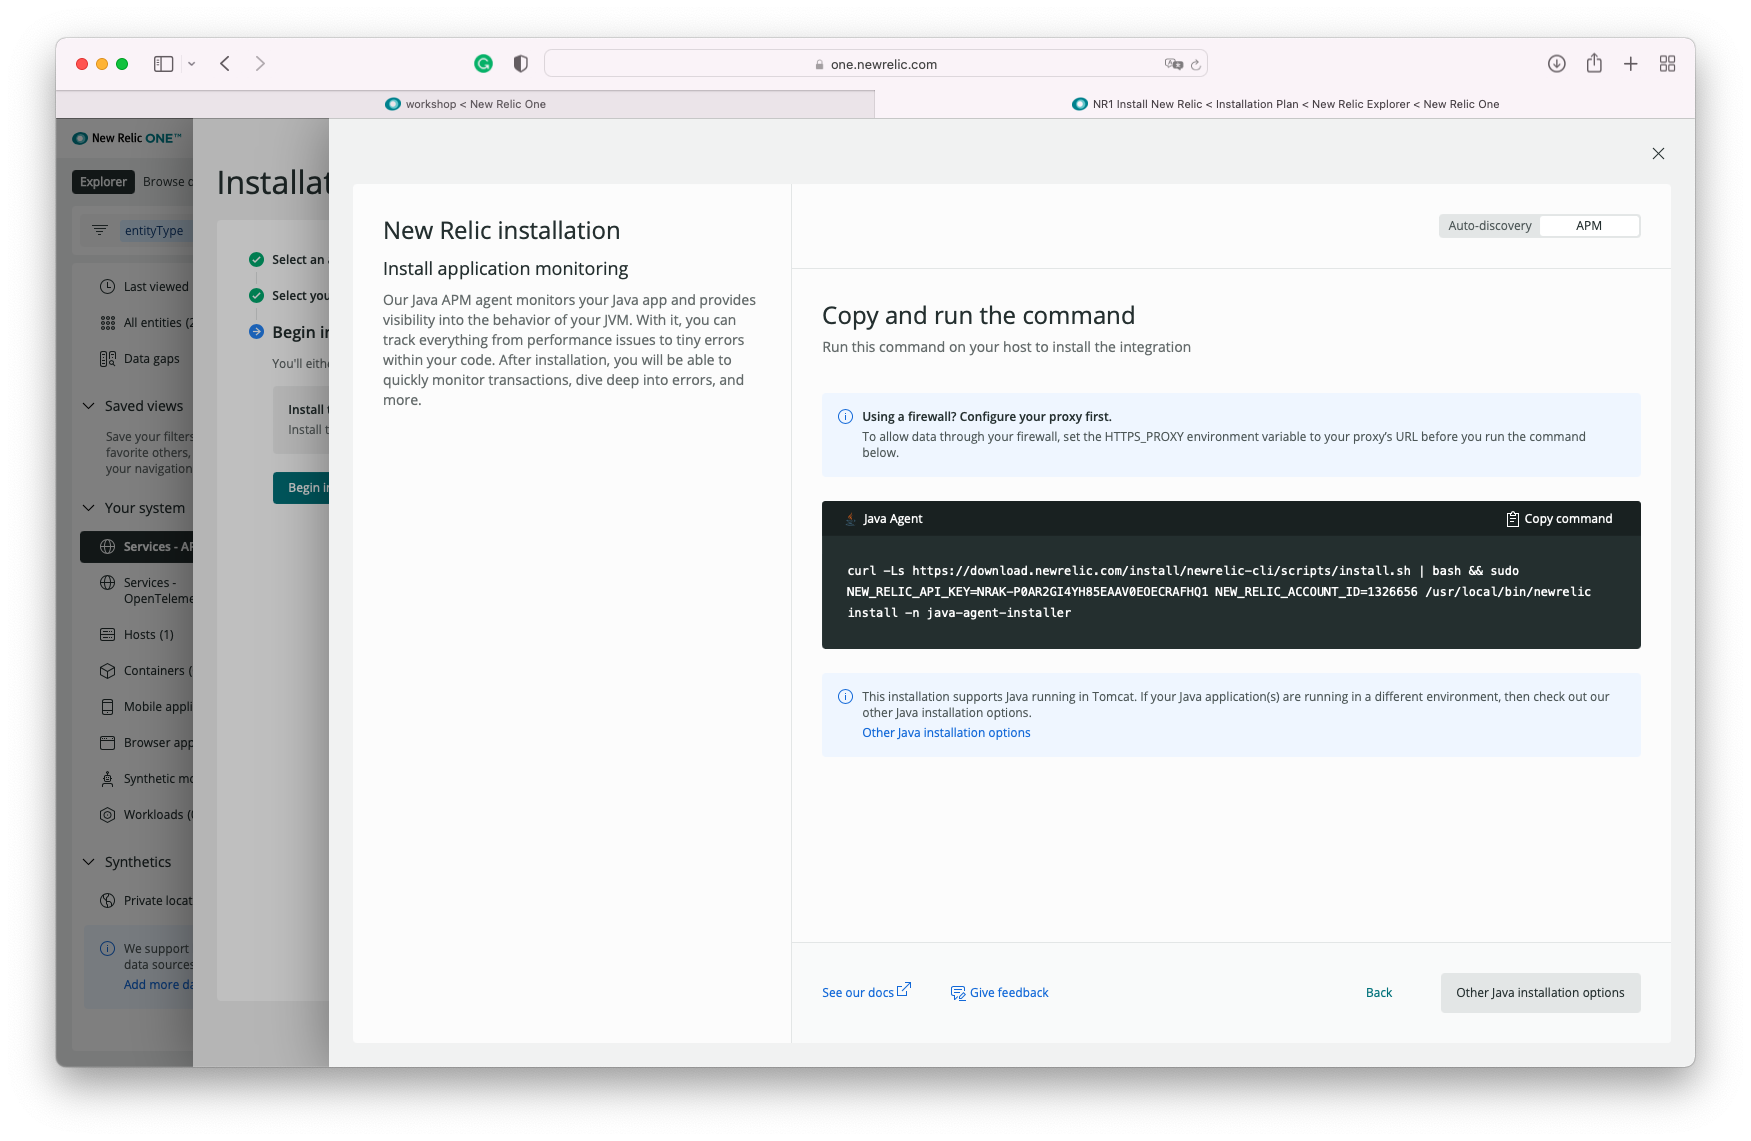Click the translate icon in address bar
Image resolution: width=1751 pixels, height=1141 pixels.
pos(1173,64)
